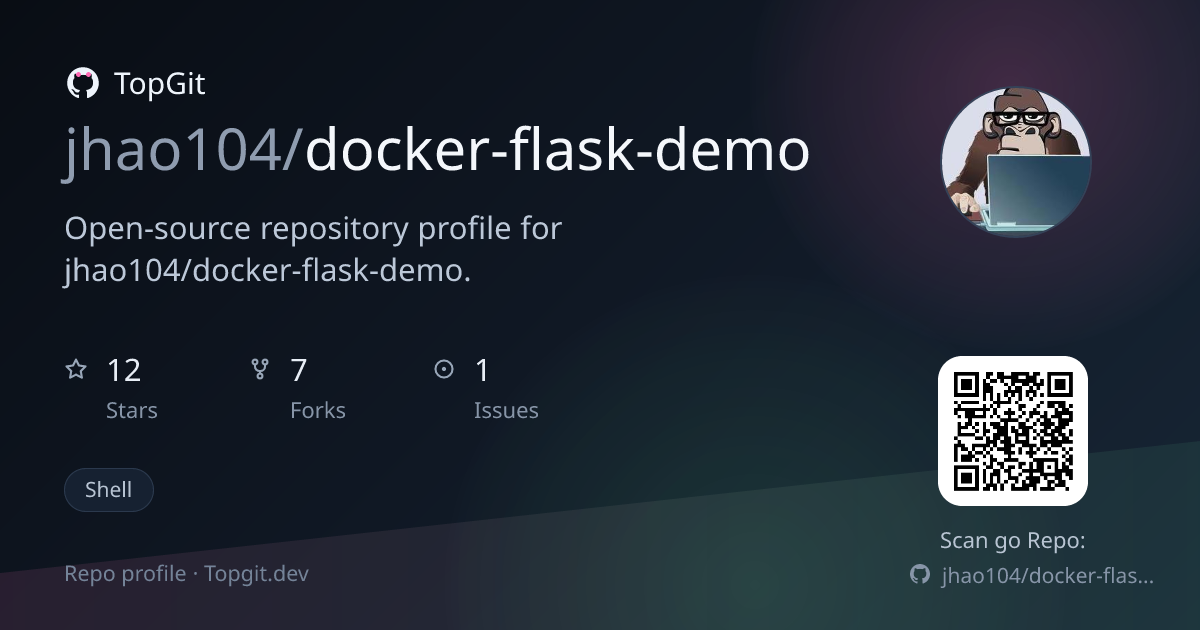Click the TopGit brand name text
Image resolution: width=1200 pixels, height=630 pixels.
point(160,84)
